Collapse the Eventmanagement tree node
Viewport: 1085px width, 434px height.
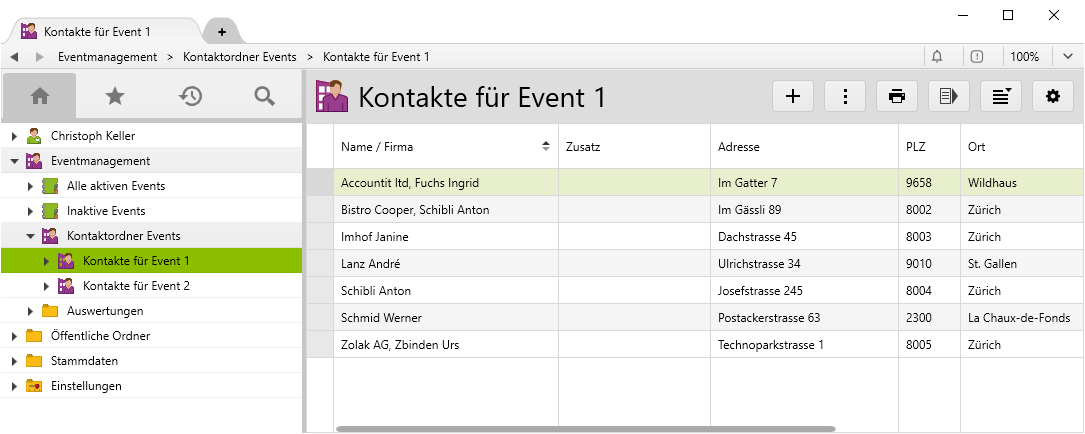click(x=14, y=161)
